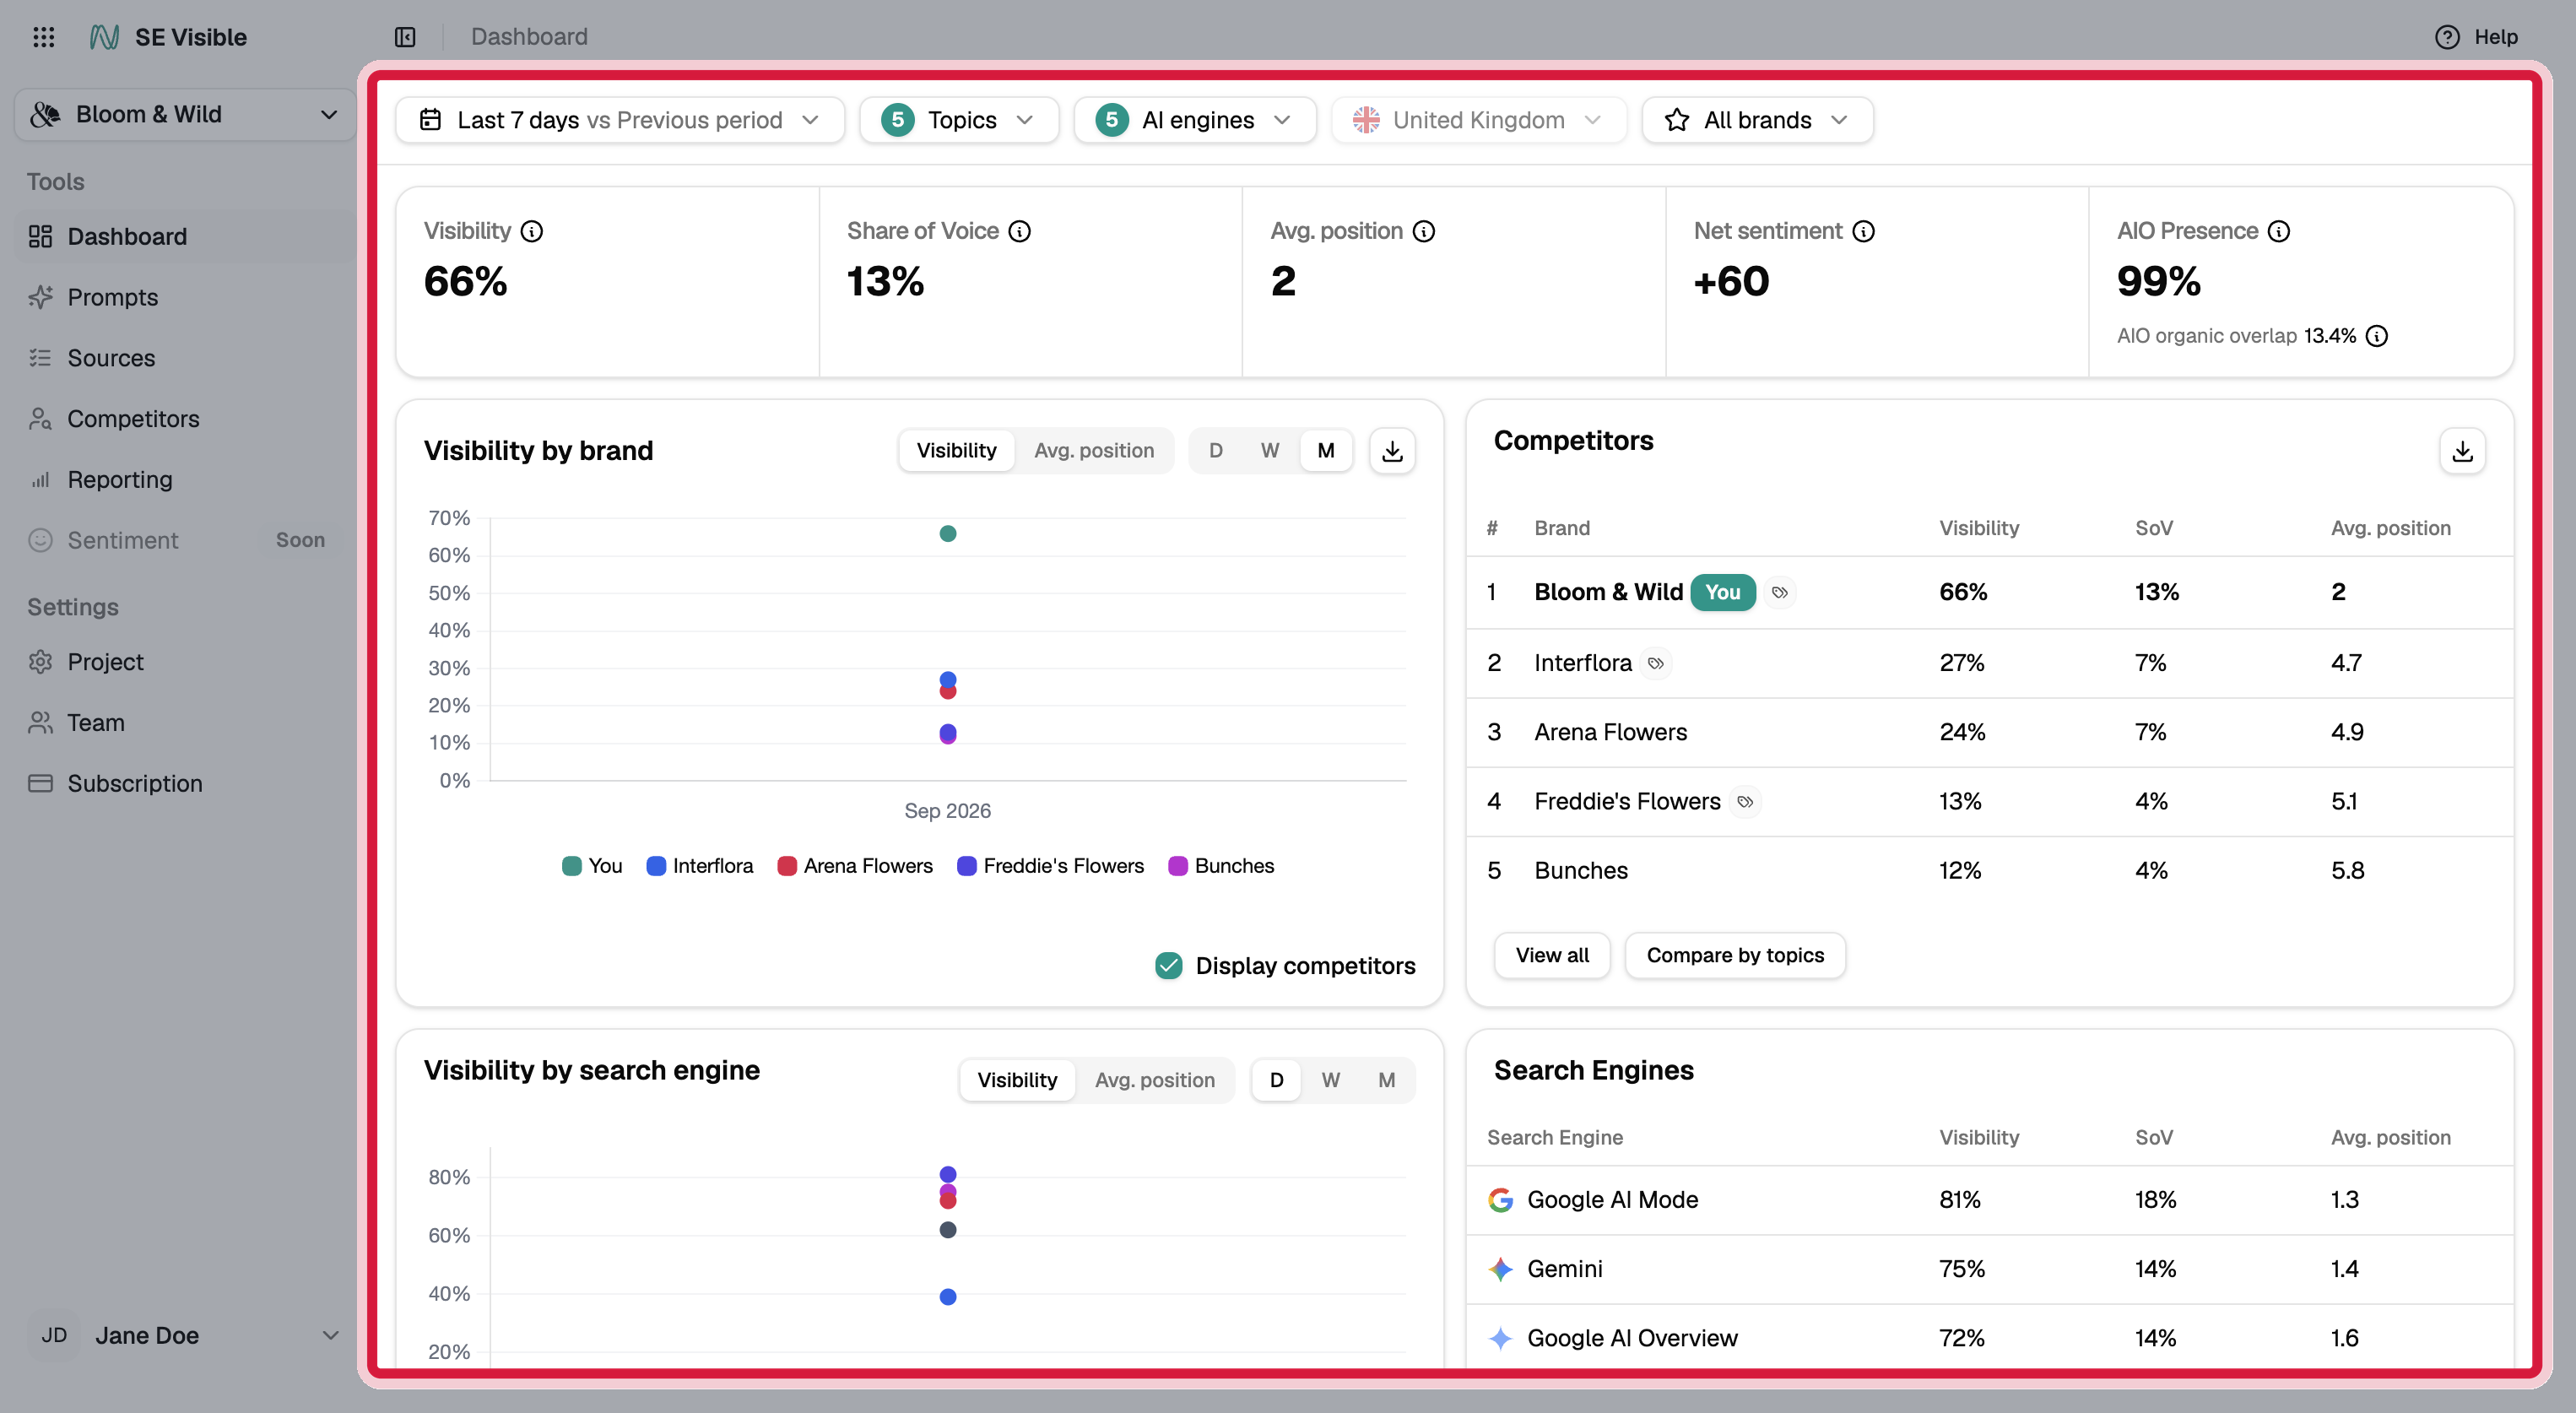
Task: Click the link icon beside Interflora
Action: 1656,663
